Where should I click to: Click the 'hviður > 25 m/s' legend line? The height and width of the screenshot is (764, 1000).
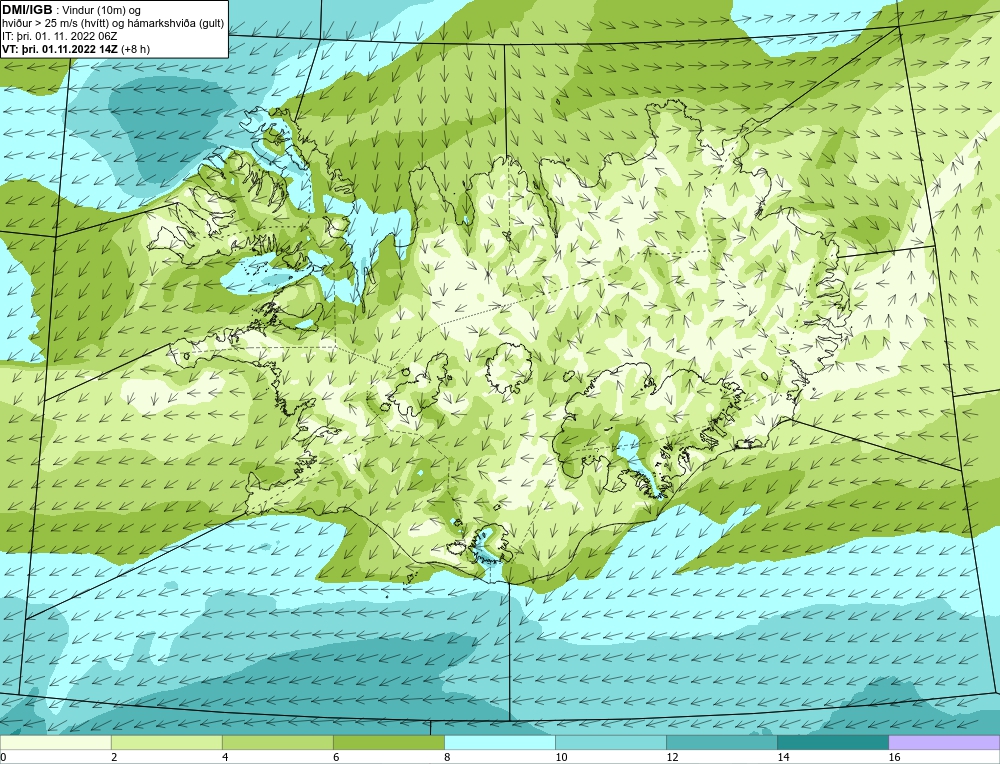tap(113, 23)
